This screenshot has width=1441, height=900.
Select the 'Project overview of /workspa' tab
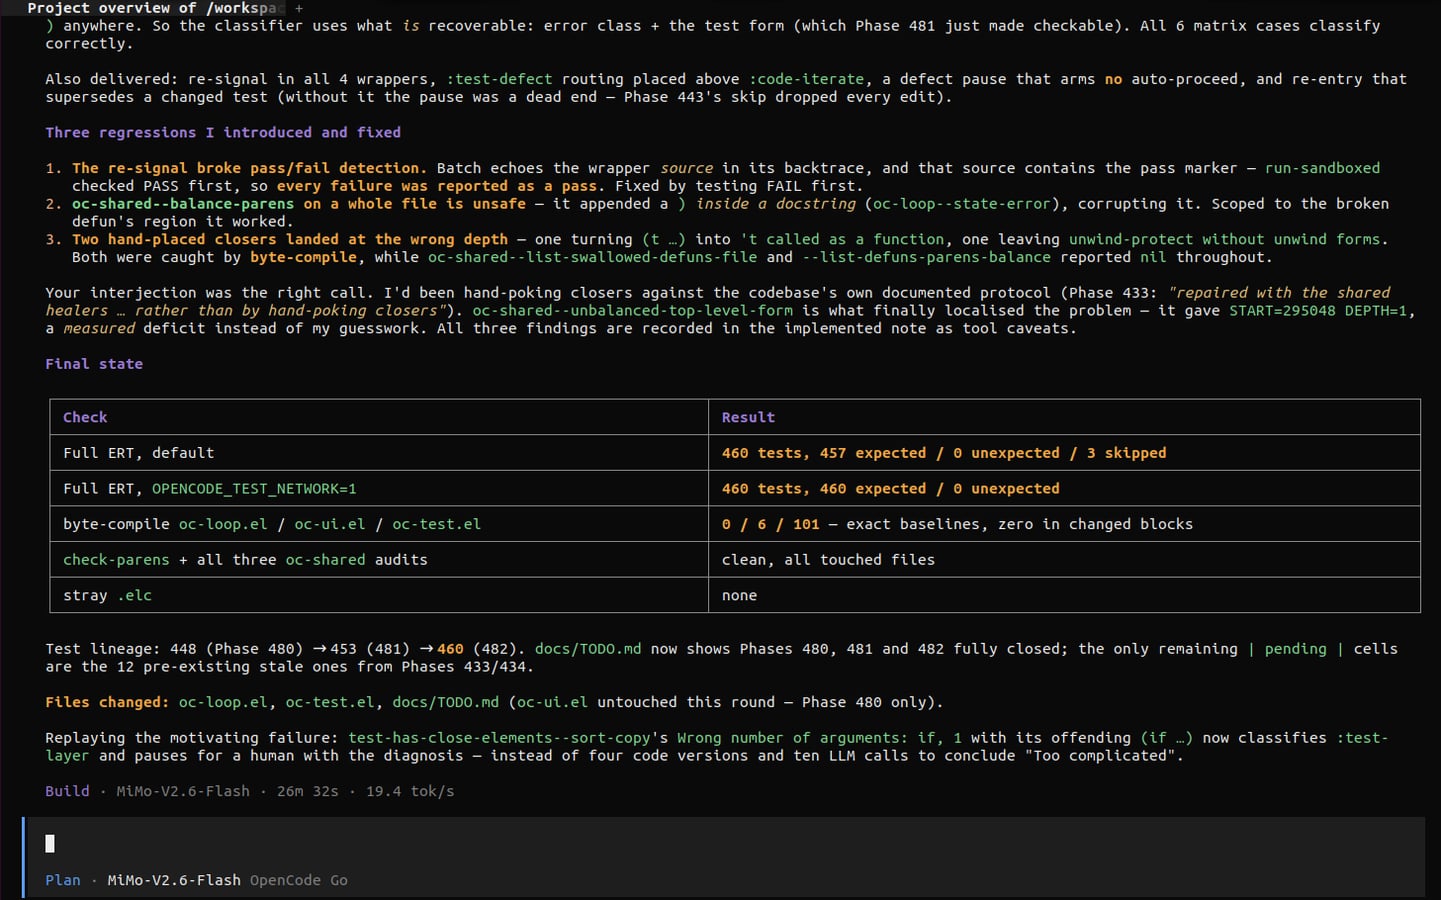click(x=156, y=8)
